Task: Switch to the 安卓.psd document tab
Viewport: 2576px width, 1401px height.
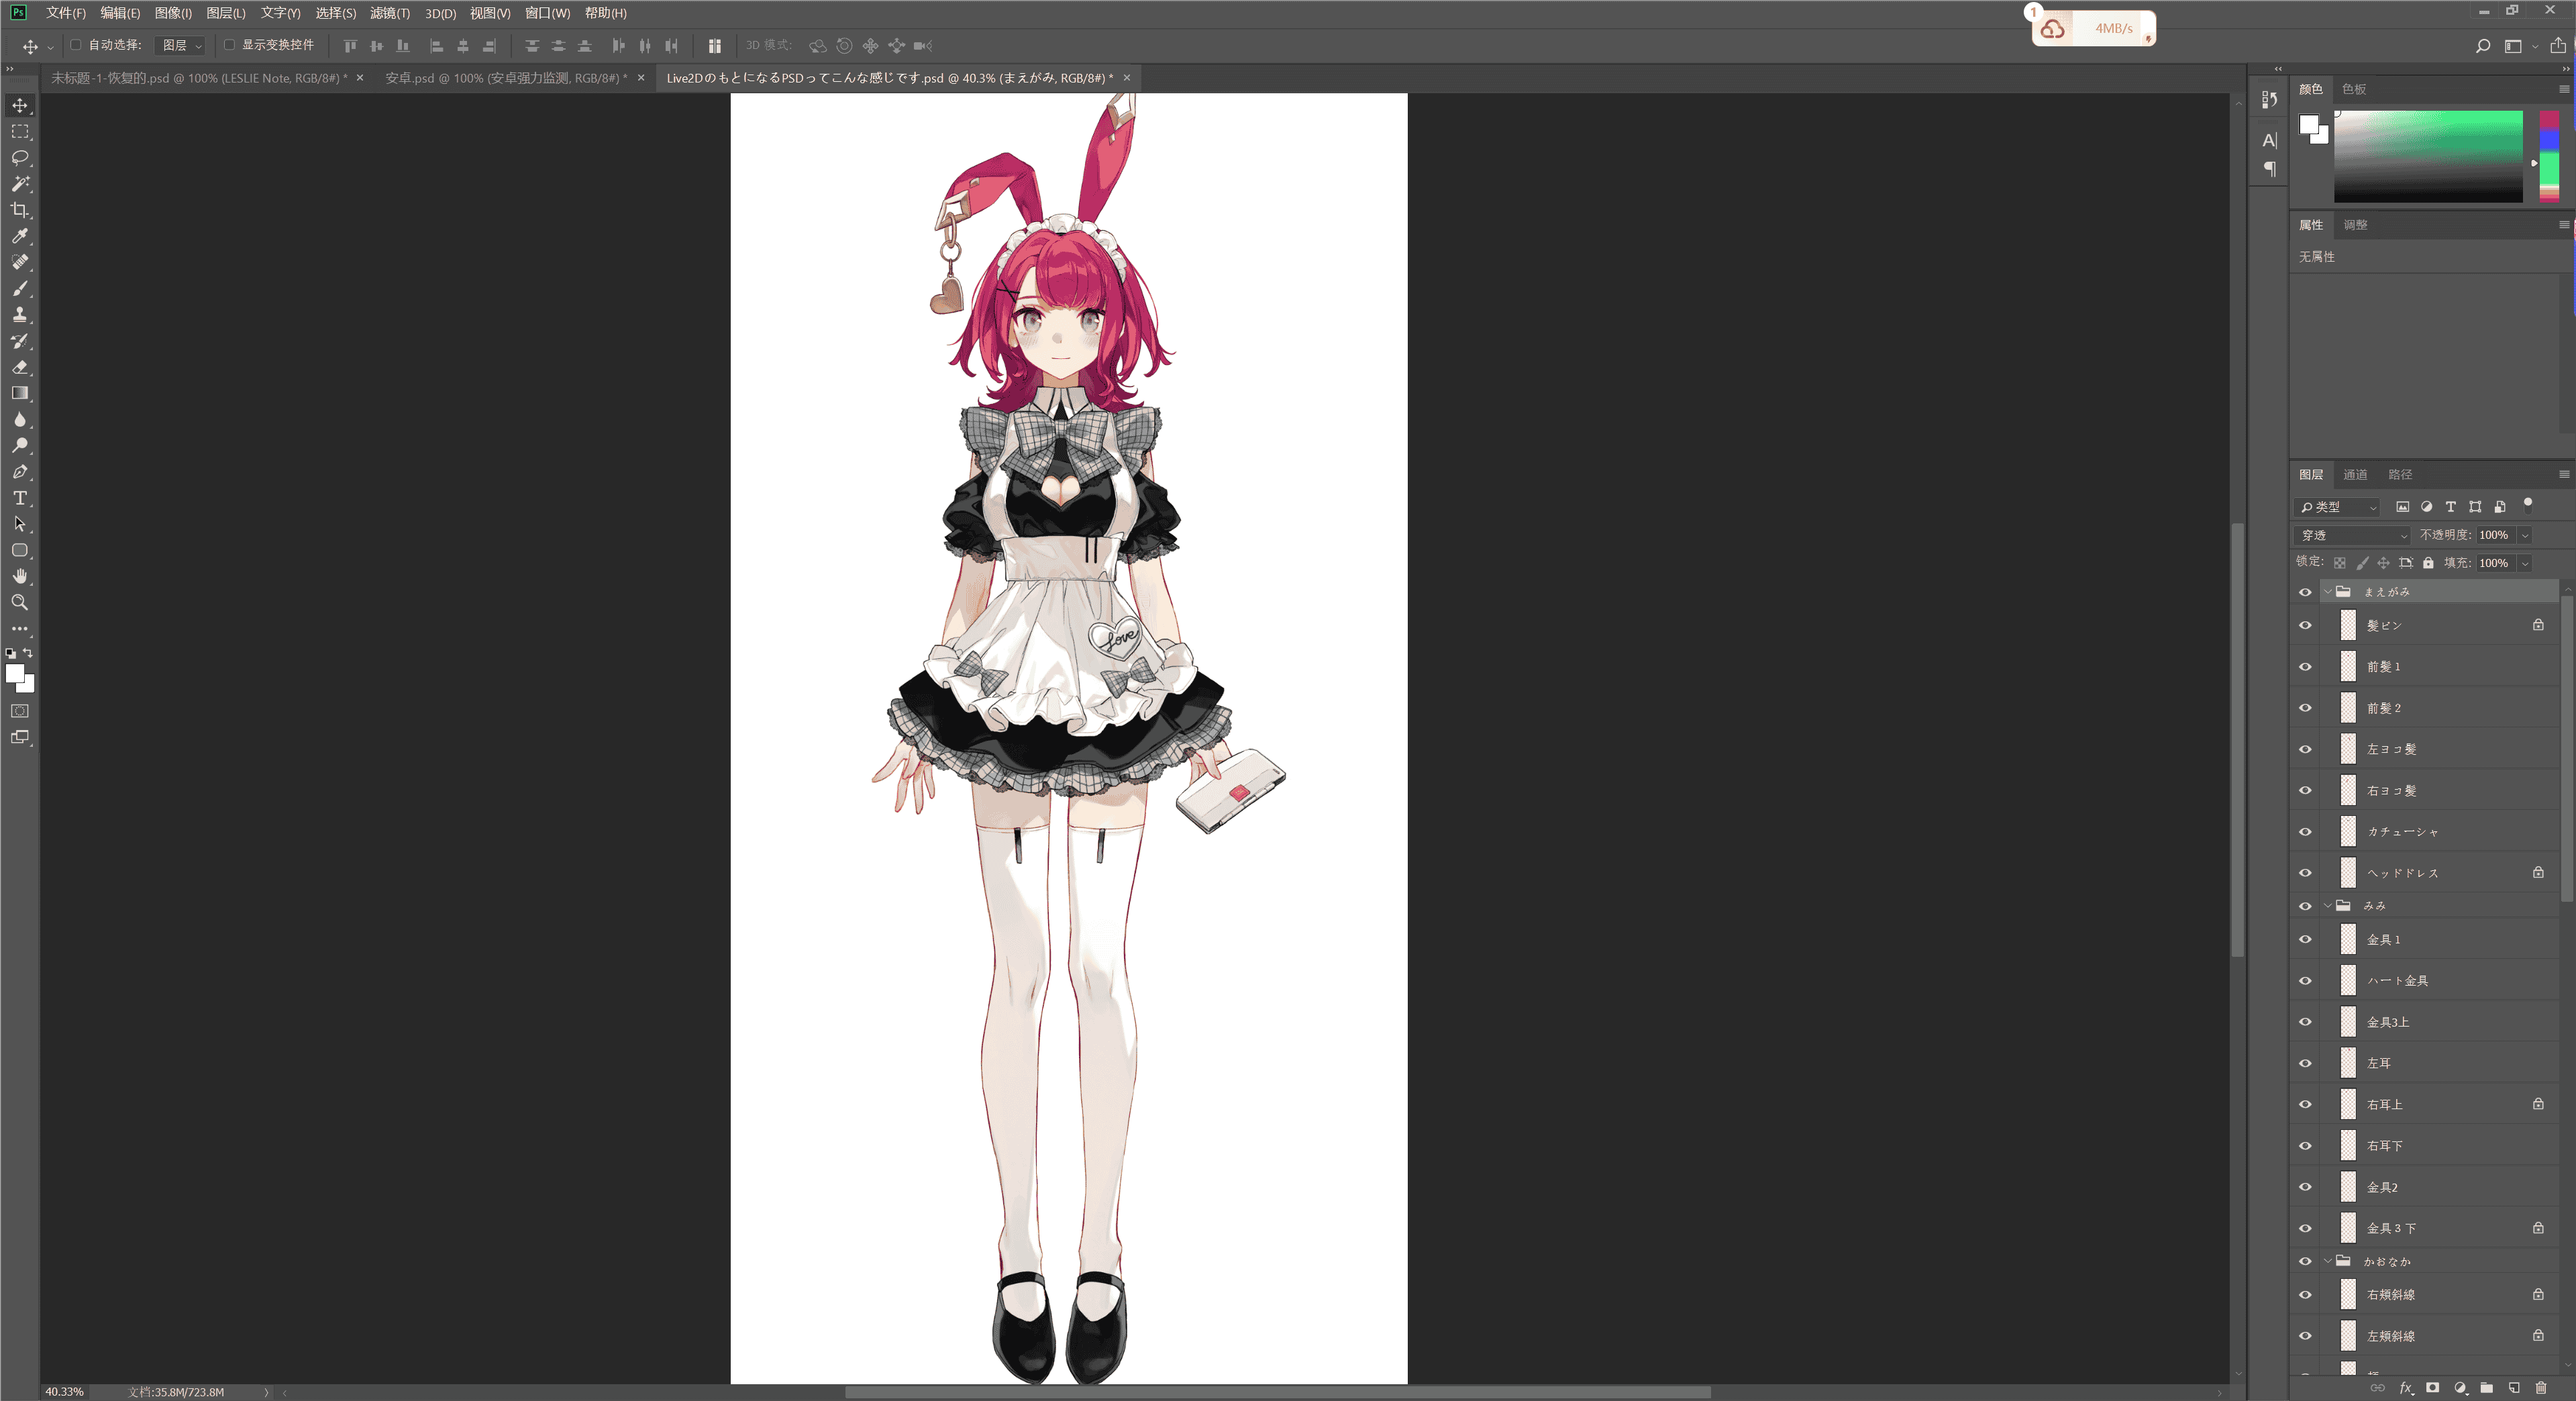Action: (x=506, y=78)
